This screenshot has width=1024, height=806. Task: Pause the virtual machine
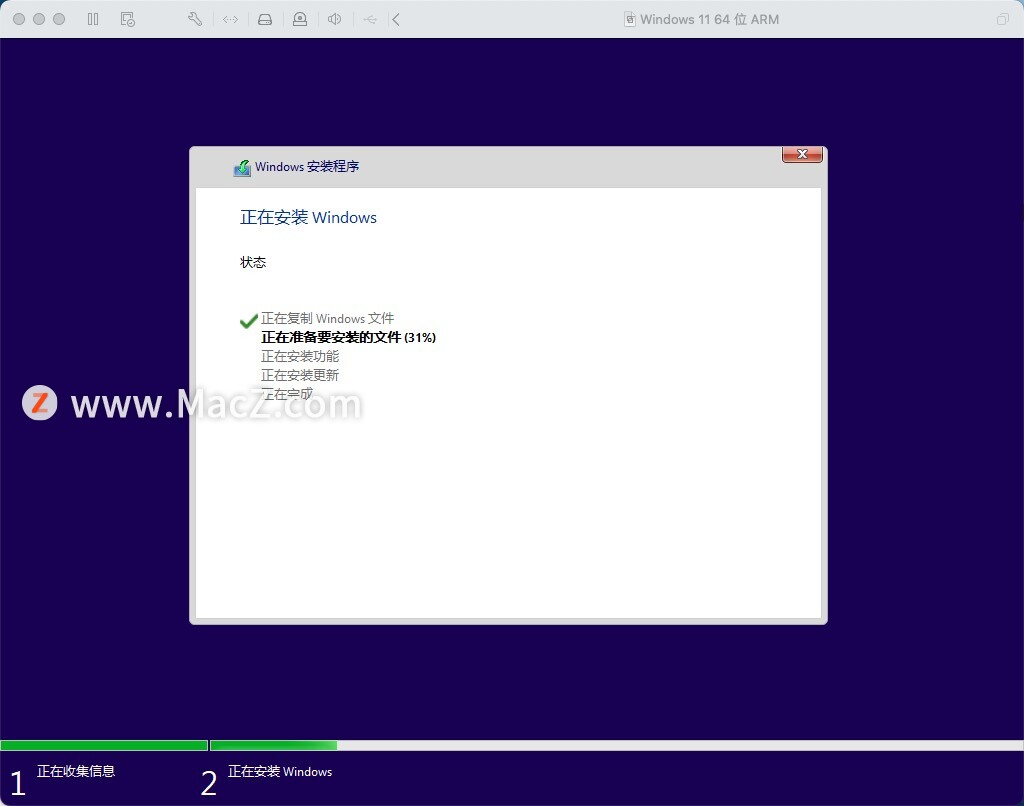[93, 19]
